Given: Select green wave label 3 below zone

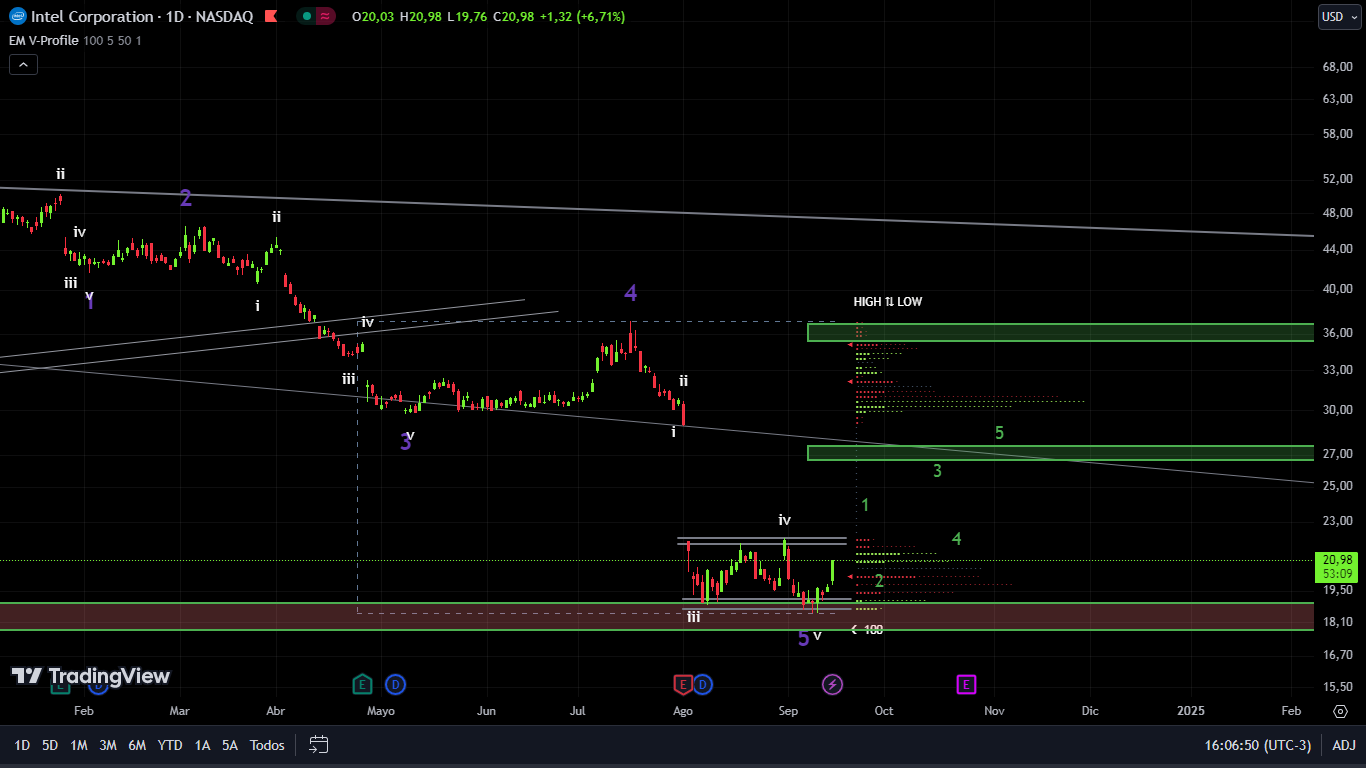Looking at the screenshot, I should (937, 471).
